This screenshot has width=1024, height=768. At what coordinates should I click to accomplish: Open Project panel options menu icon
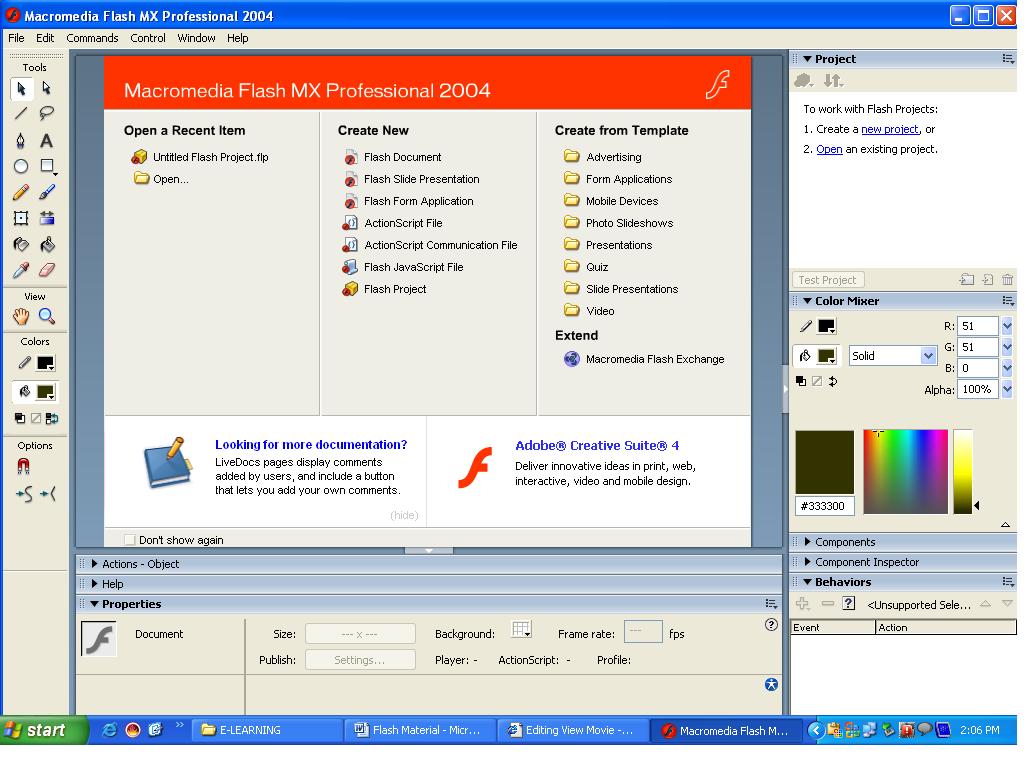pyautogui.click(x=1008, y=59)
